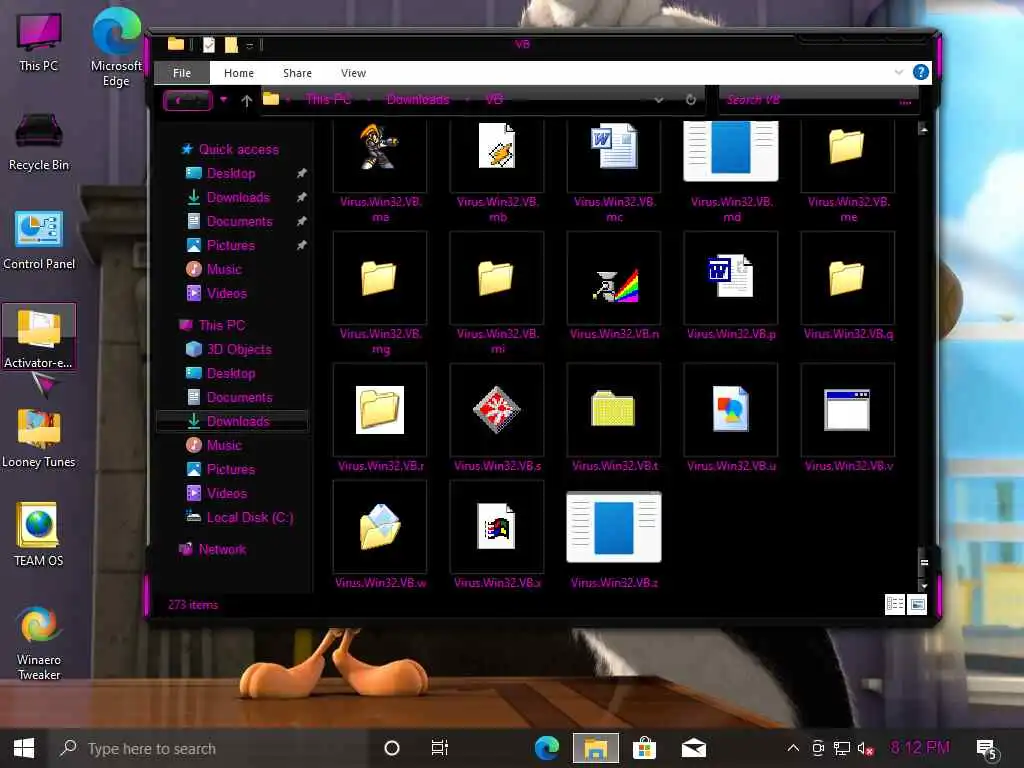Click new folder quick access toolbar icon
Viewport: 1024px width, 768px height.
click(x=231, y=44)
